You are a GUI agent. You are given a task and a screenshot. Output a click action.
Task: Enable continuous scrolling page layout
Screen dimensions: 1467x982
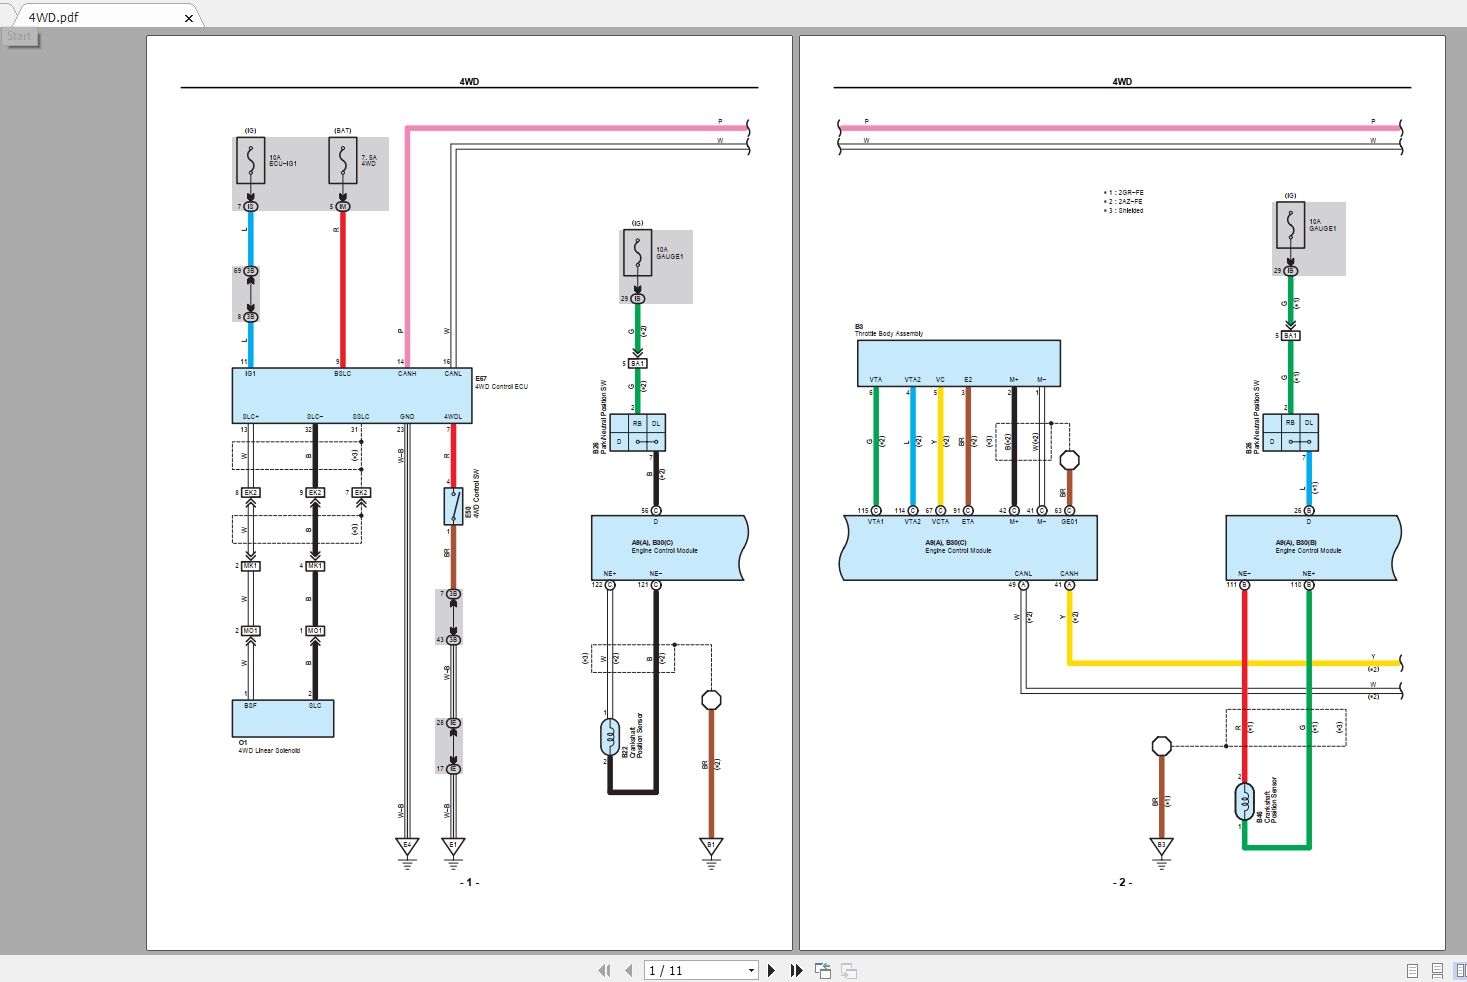pos(1437,970)
